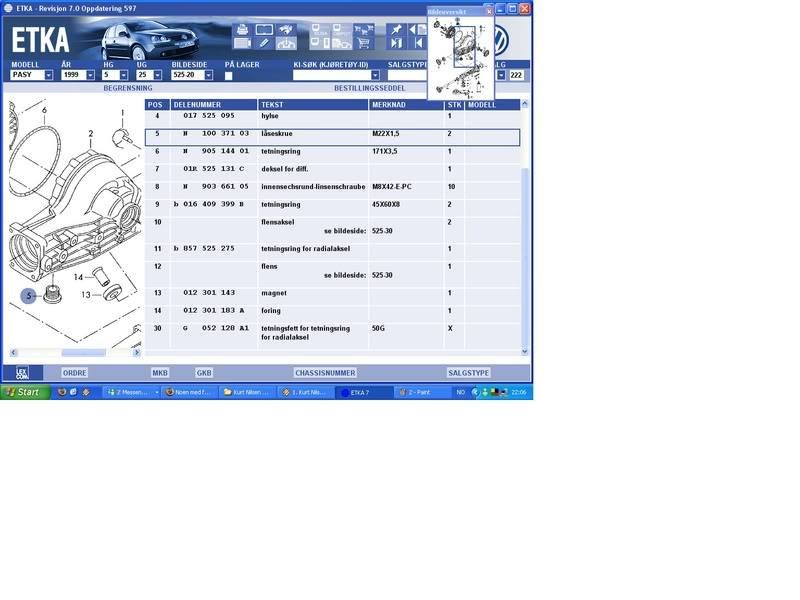Toggle the PÅ LAGER checkbox

coord(228,75)
